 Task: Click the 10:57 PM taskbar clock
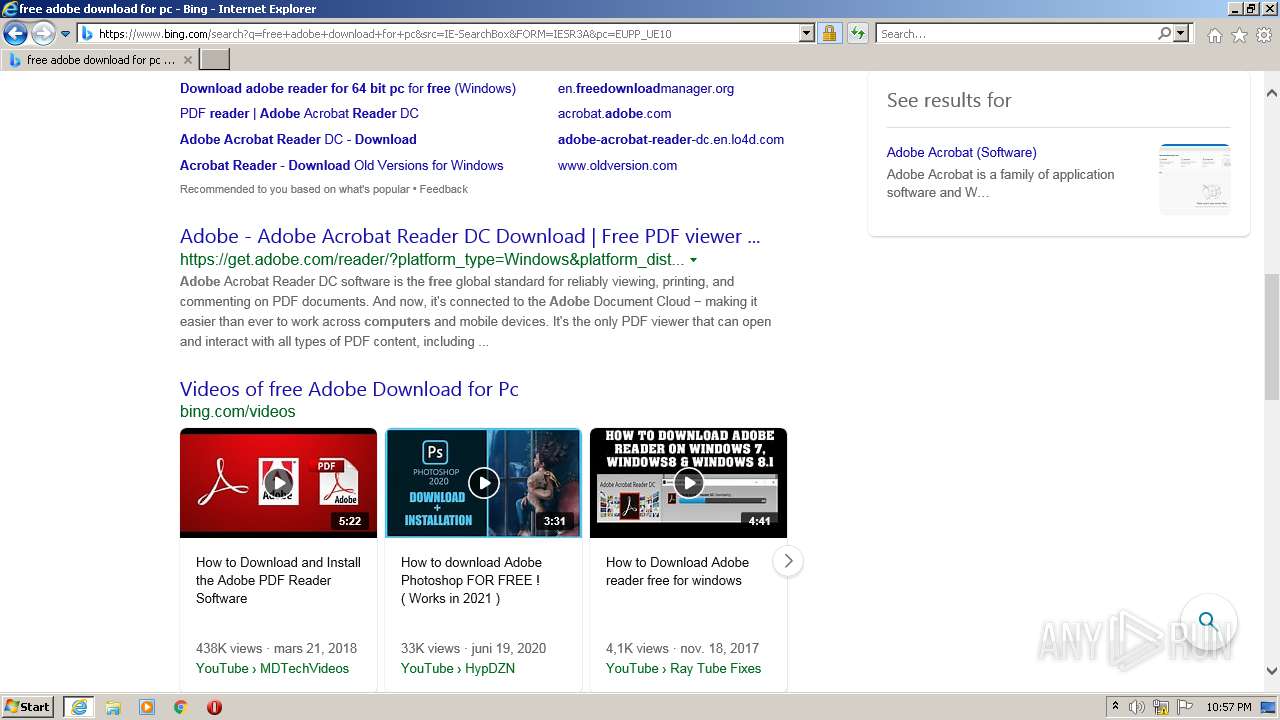coord(1229,707)
